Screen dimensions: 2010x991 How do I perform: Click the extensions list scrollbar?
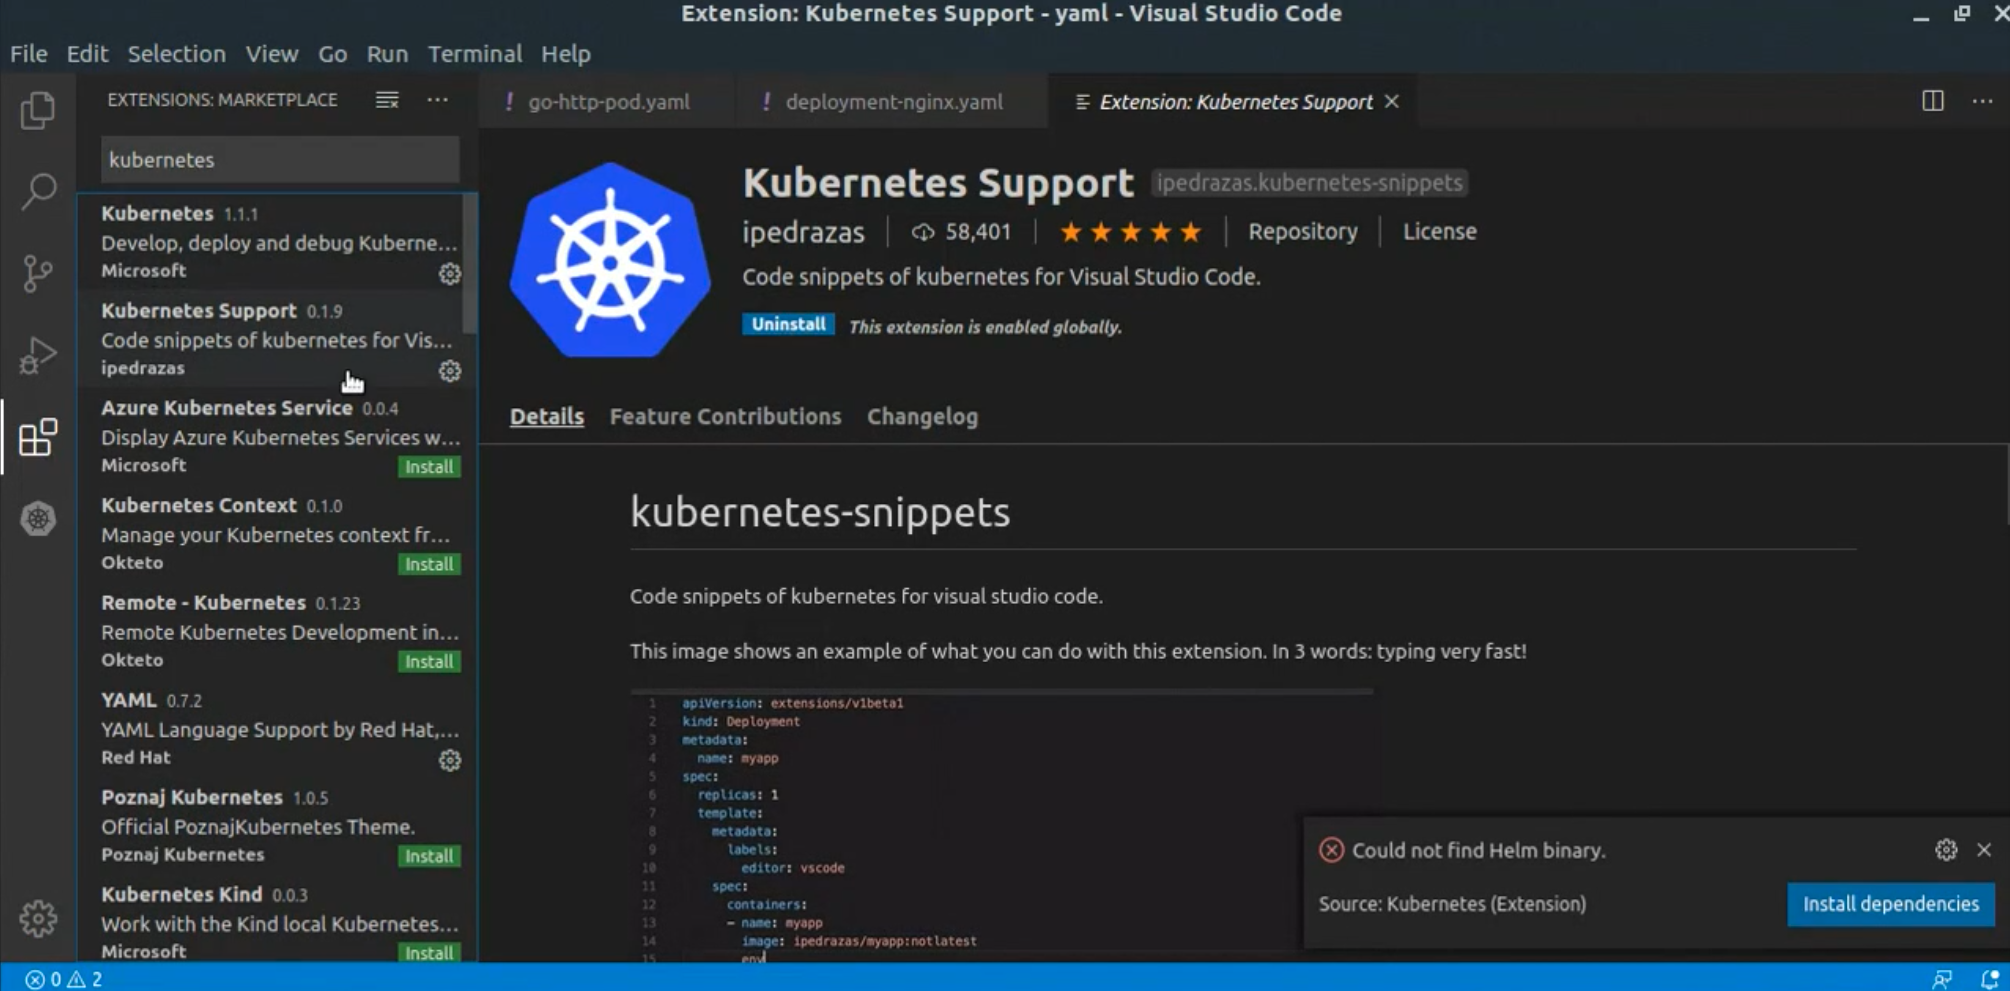click(x=470, y=264)
